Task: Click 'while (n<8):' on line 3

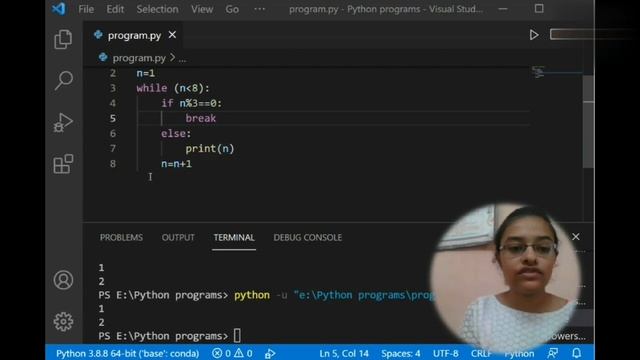Action: pyautogui.click(x=173, y=88)
